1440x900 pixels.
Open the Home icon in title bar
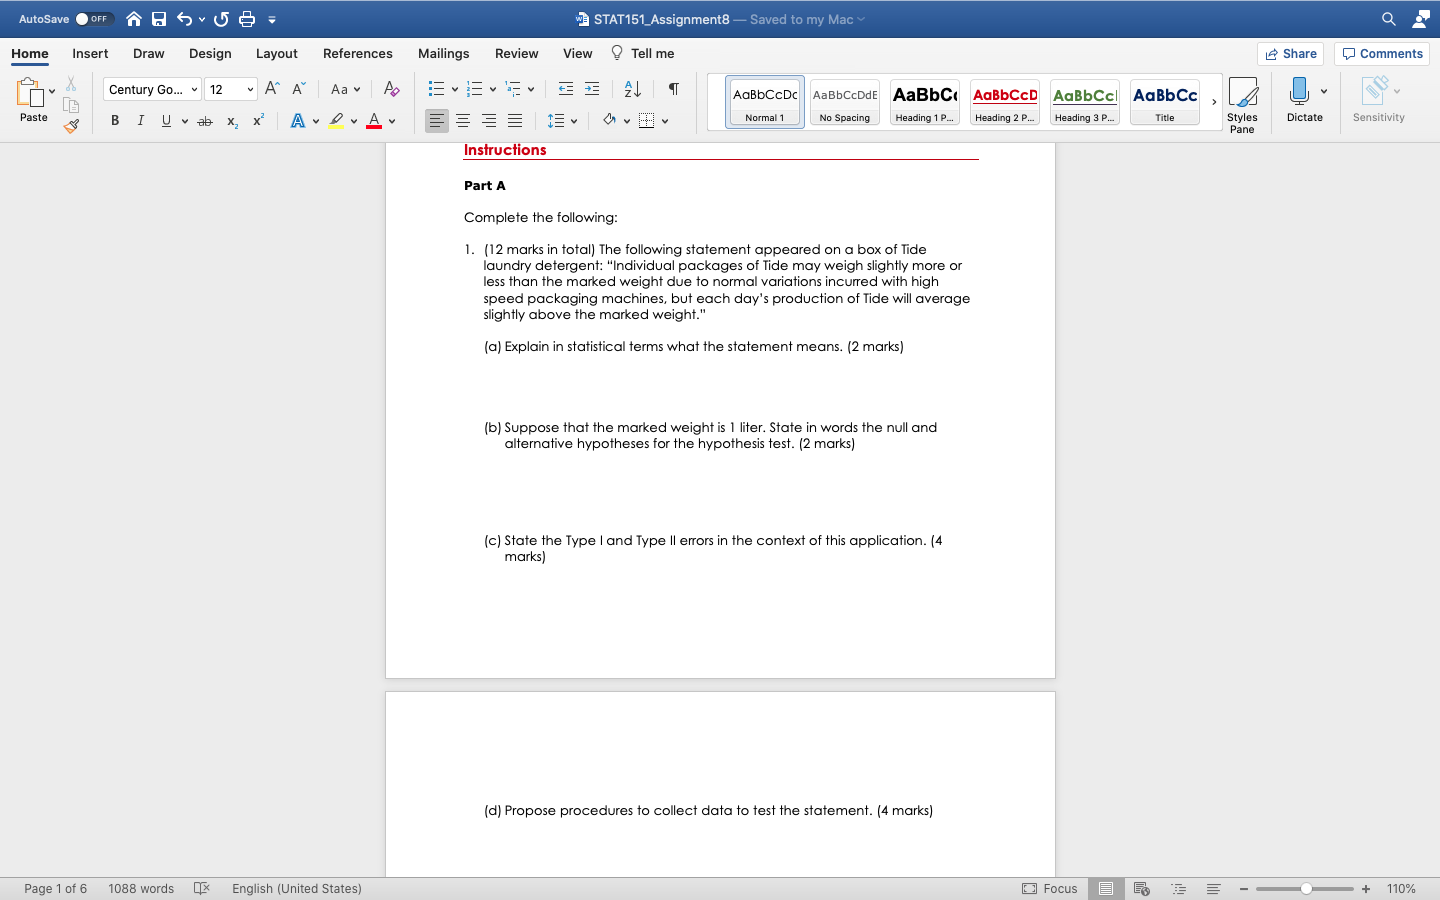tap(134, 19)
